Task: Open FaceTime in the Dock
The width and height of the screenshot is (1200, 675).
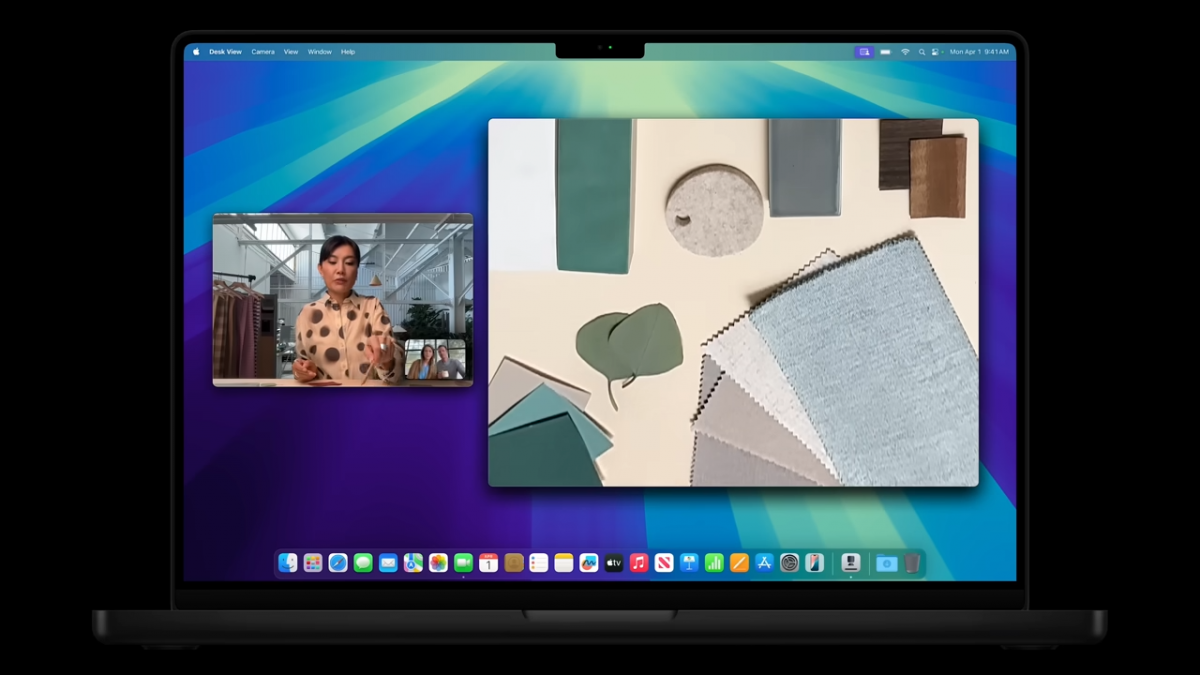Action: (463, 563)
